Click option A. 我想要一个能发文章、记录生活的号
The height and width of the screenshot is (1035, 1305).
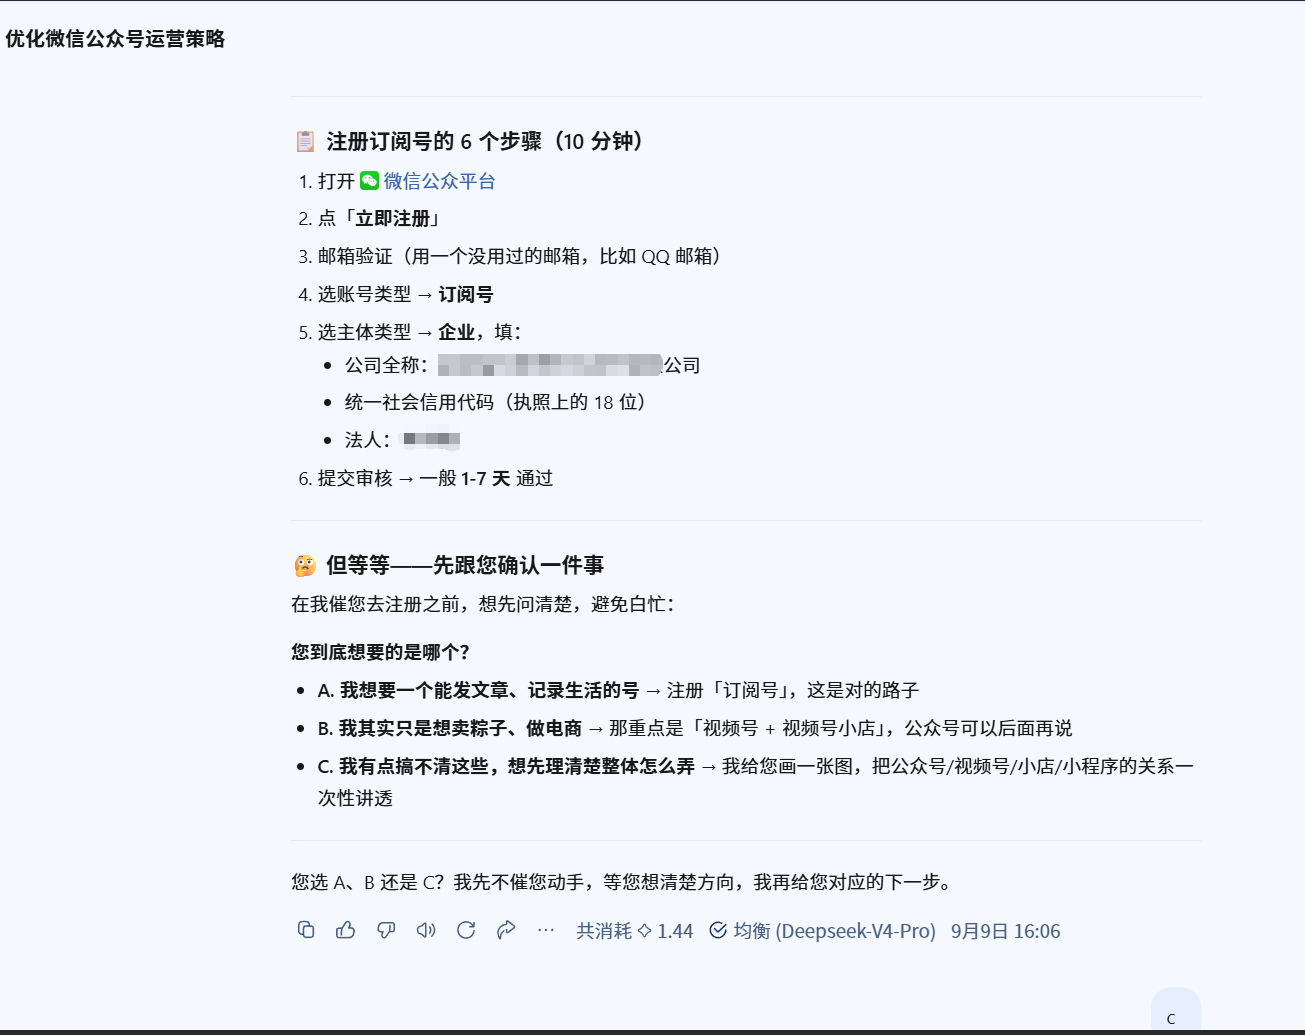[478, 690]
